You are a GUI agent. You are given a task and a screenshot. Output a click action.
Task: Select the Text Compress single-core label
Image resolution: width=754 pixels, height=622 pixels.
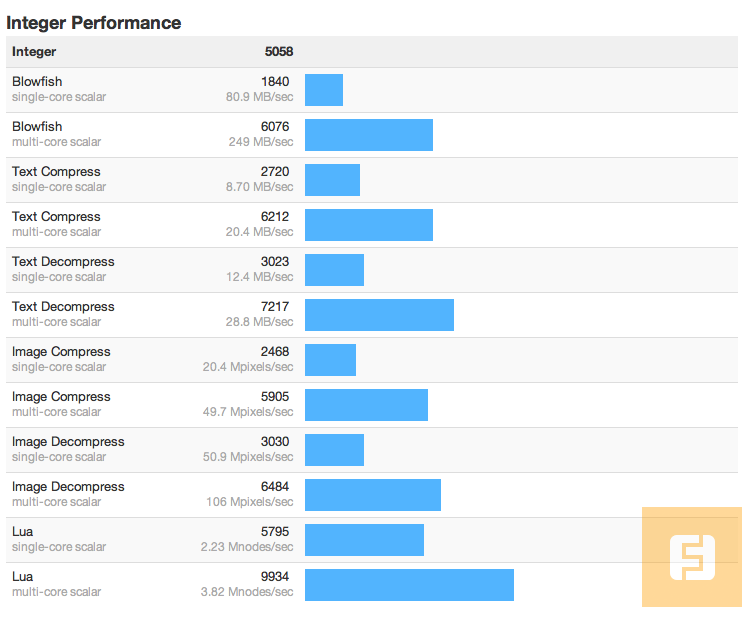pyautogui.click(x=56, y=172)
